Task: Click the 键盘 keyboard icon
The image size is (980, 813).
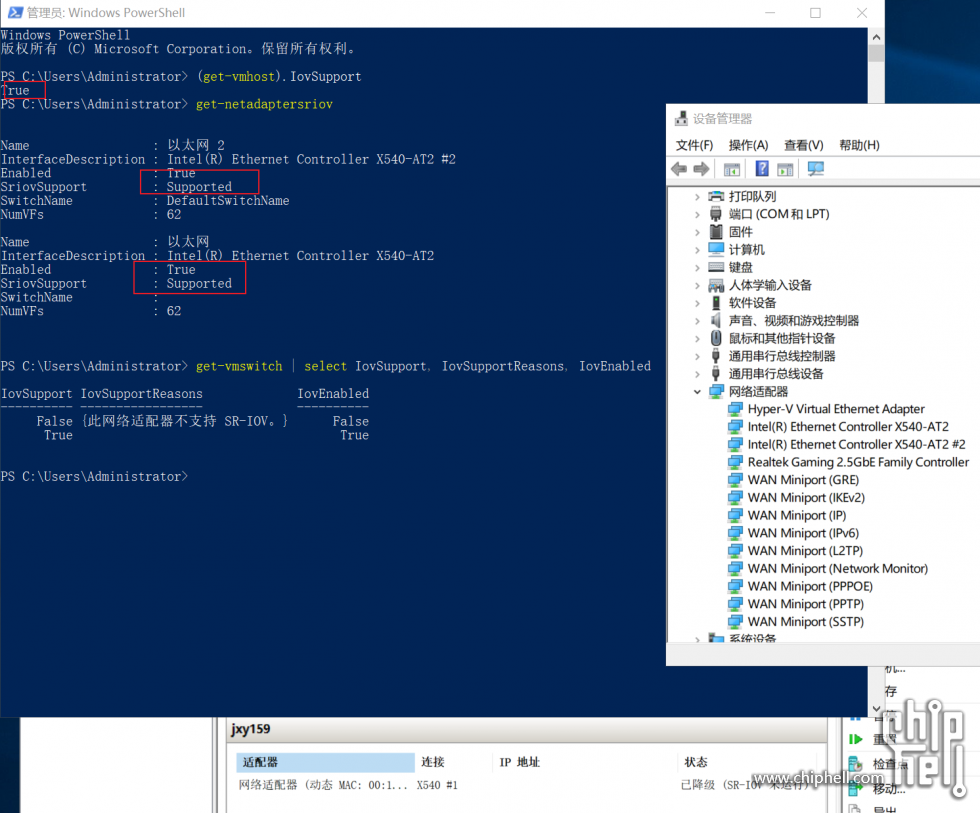Action: [x=716, y=267]
